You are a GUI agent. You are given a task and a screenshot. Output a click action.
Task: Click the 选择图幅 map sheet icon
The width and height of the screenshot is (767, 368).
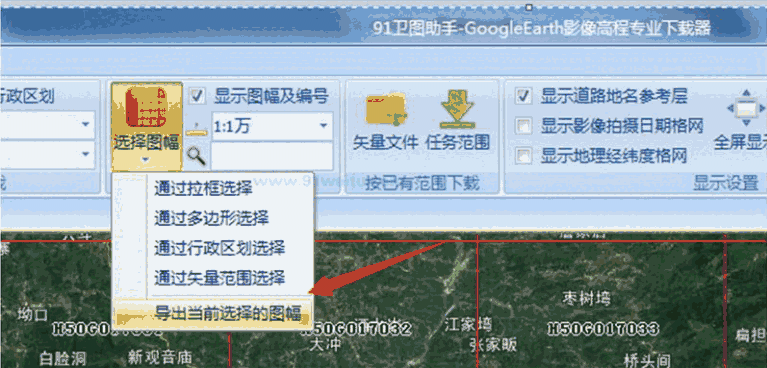(x=146, y=107)
